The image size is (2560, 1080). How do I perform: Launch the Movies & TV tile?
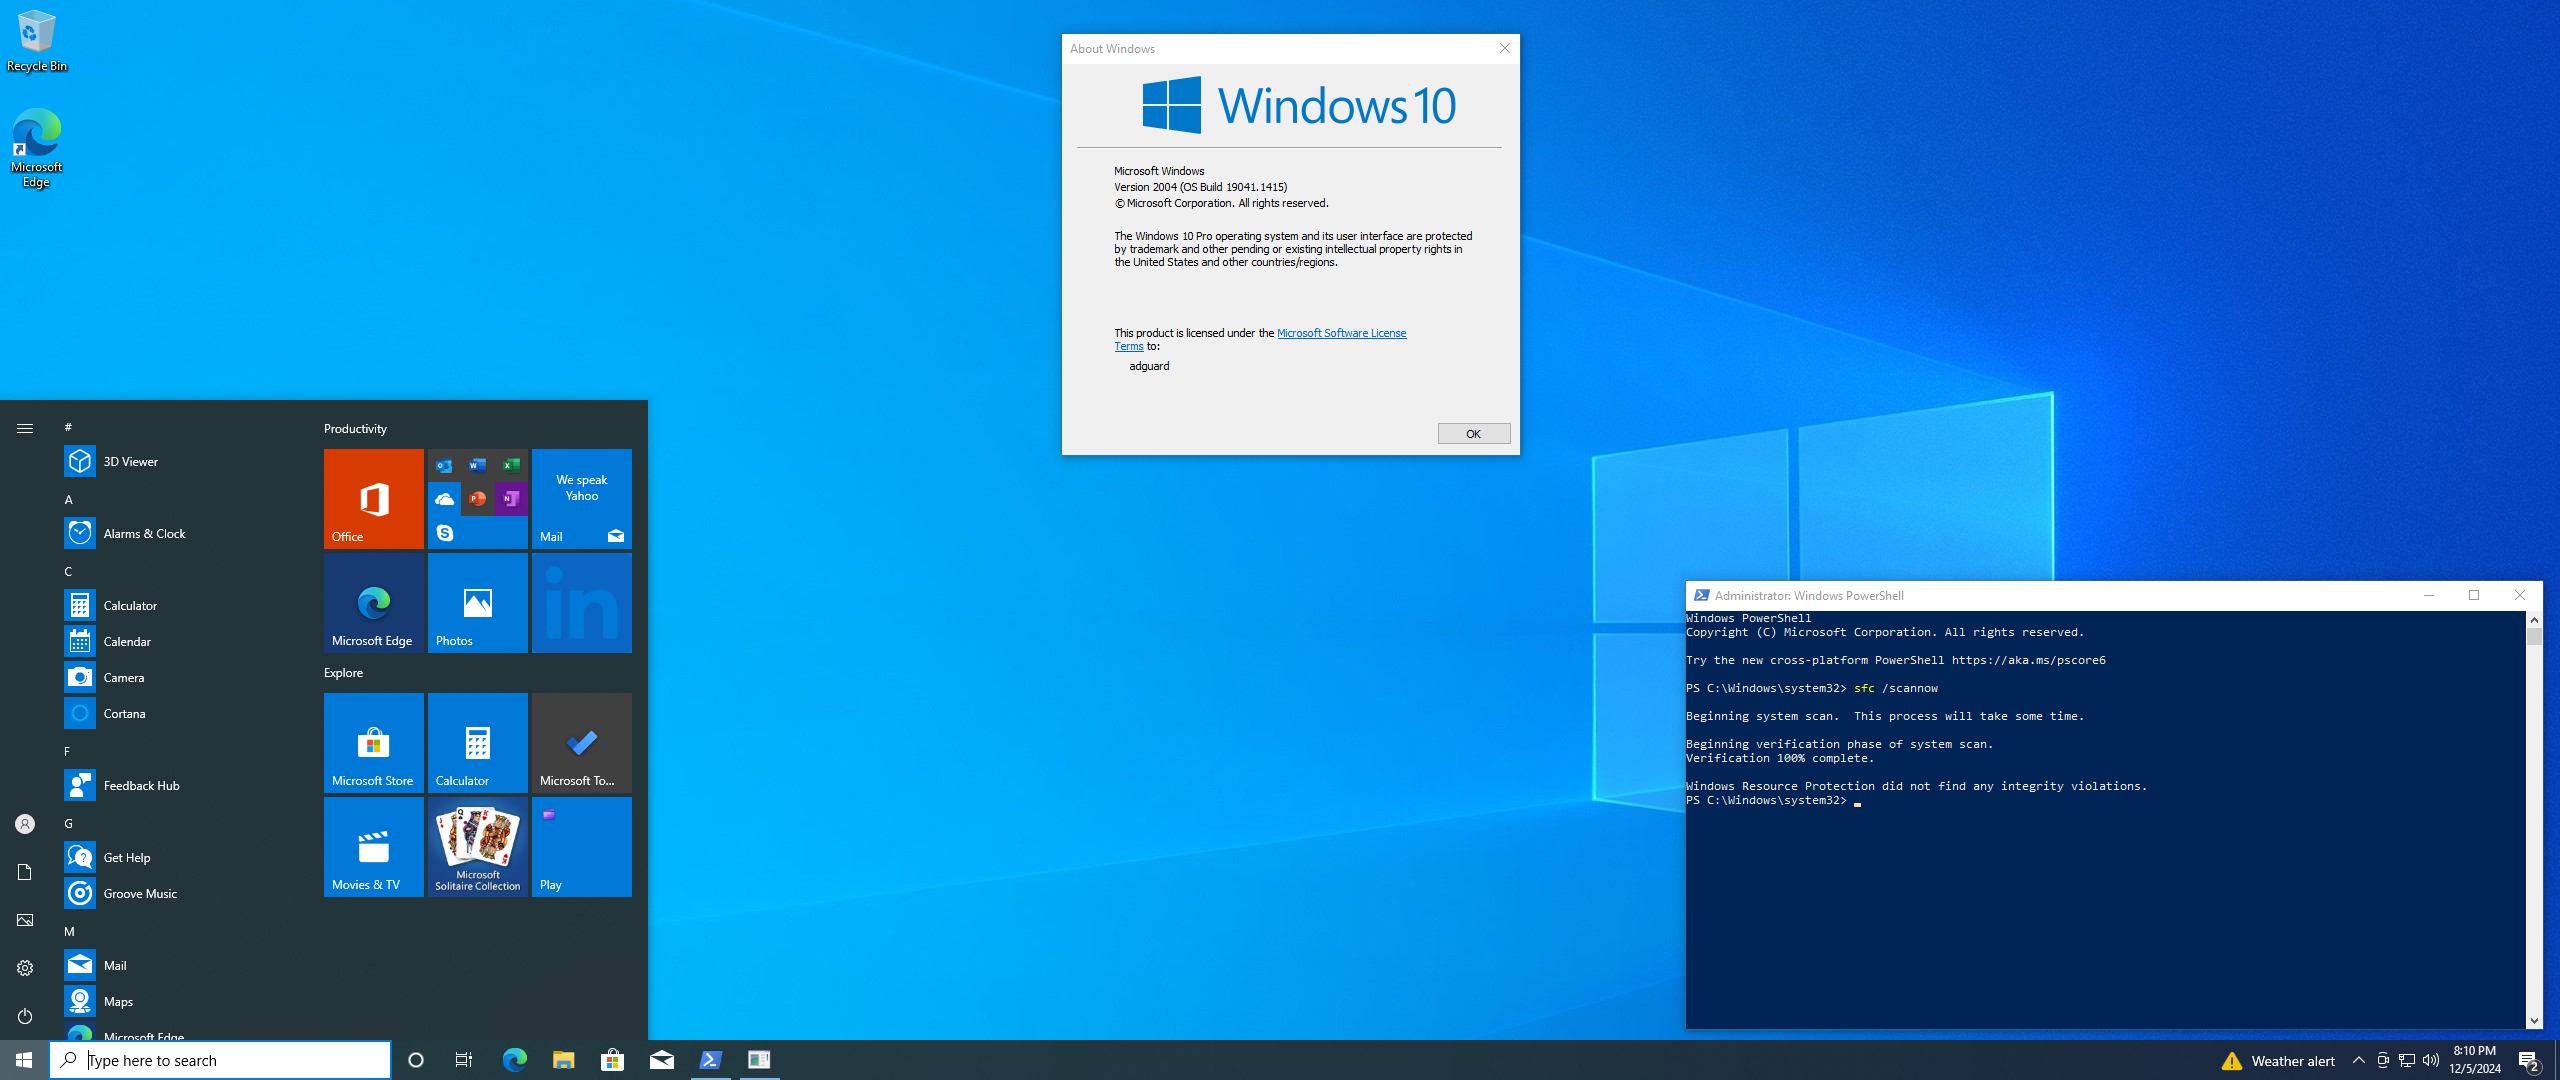point(374,847)
